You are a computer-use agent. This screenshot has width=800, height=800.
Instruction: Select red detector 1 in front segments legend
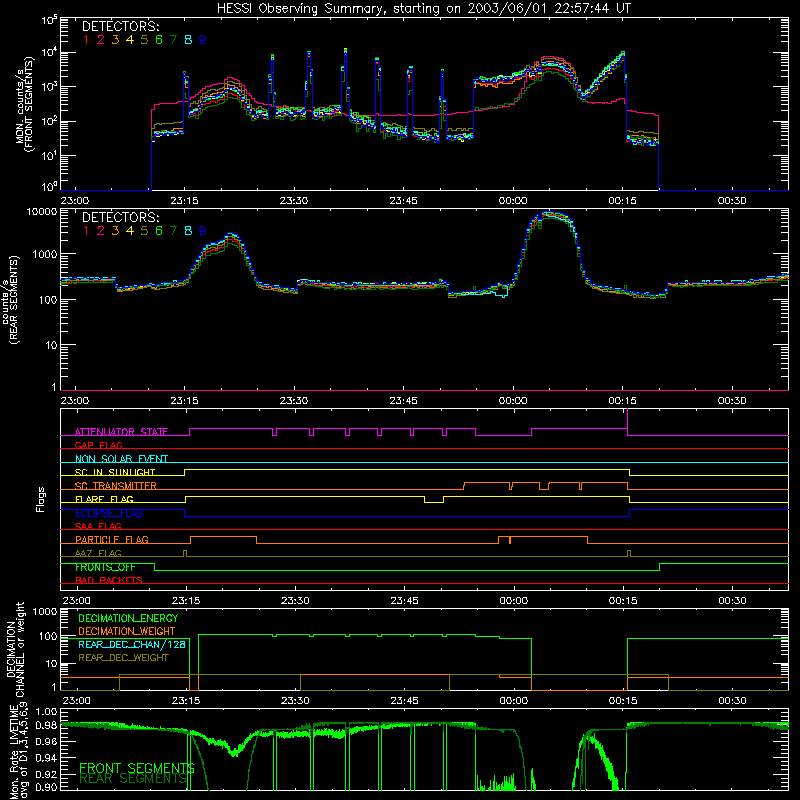click(x=86, y=40)
